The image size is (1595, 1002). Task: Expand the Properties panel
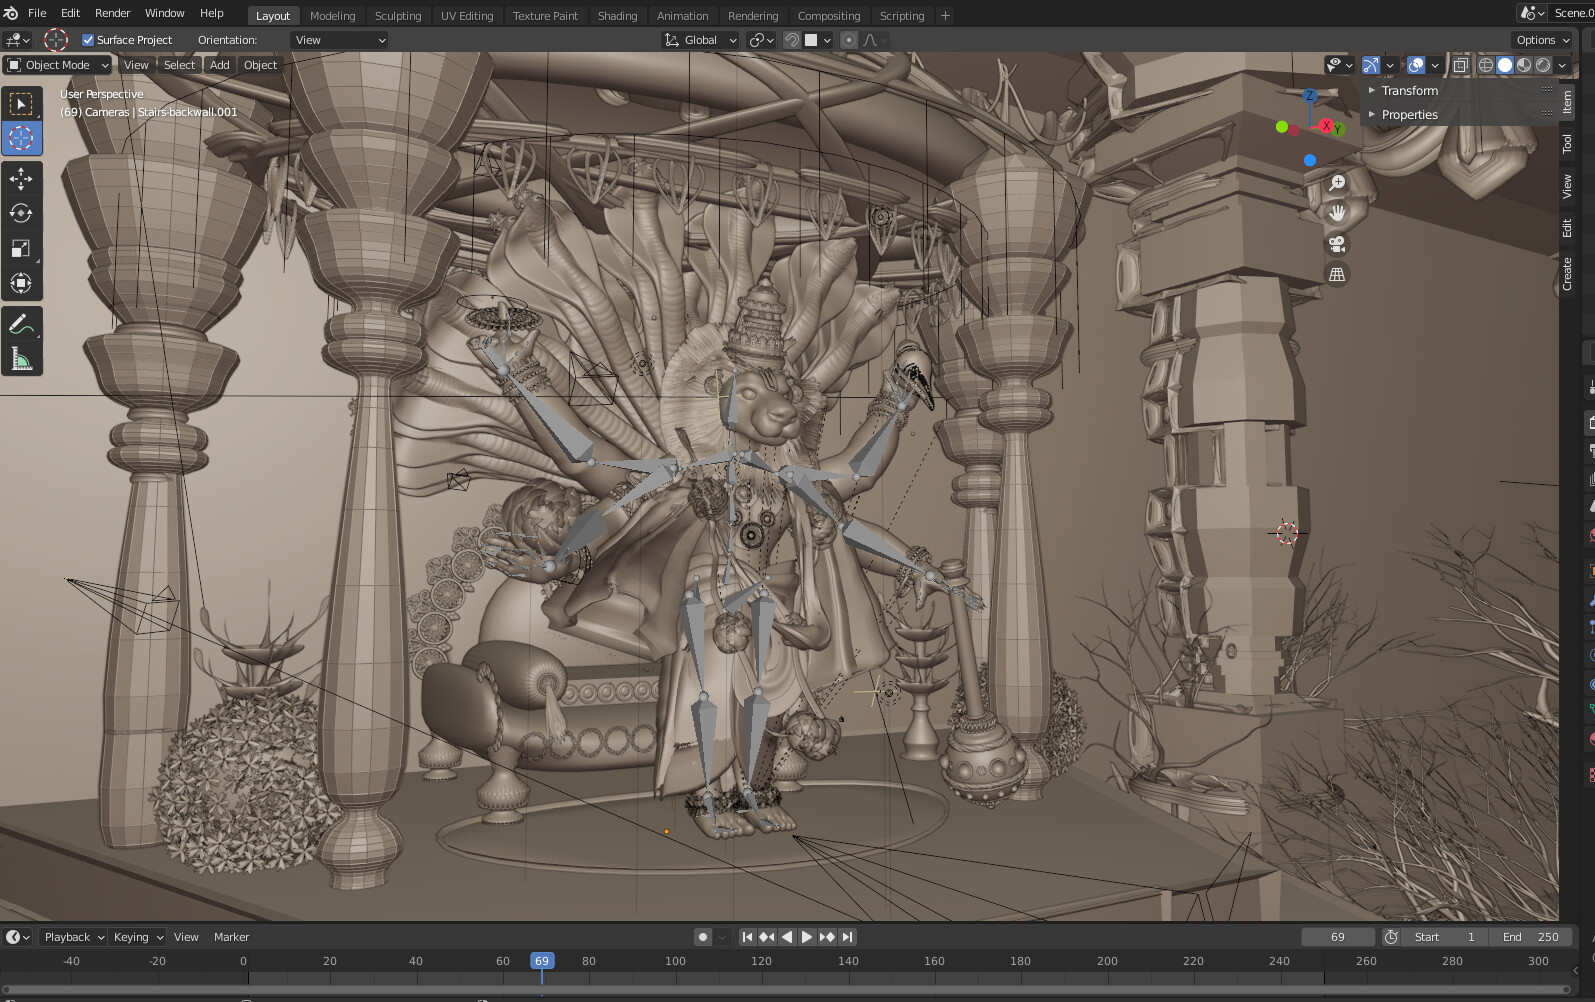(x=1409, y=114)
